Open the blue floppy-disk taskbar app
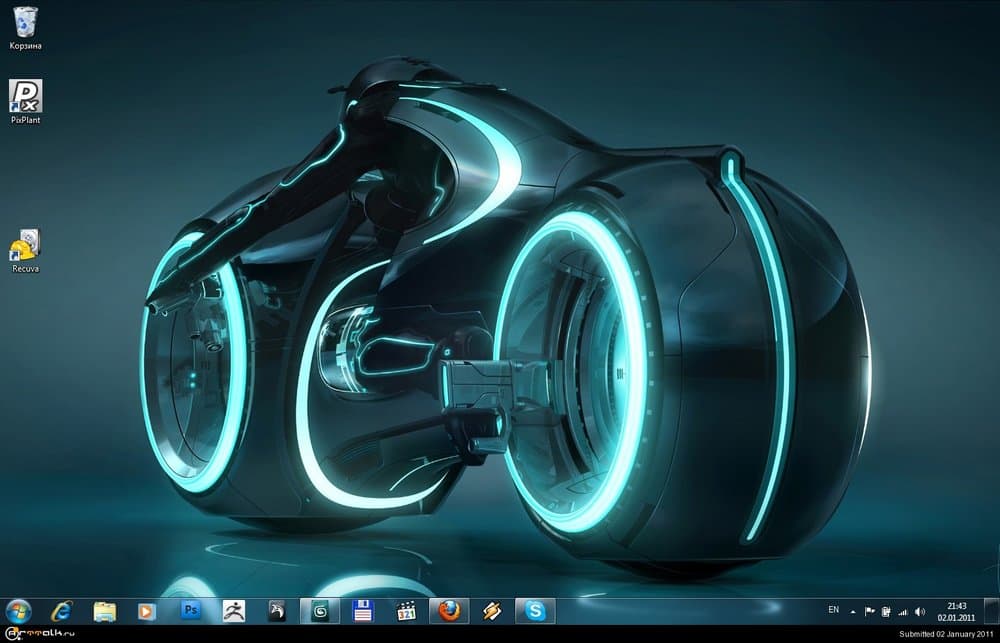 363,611
